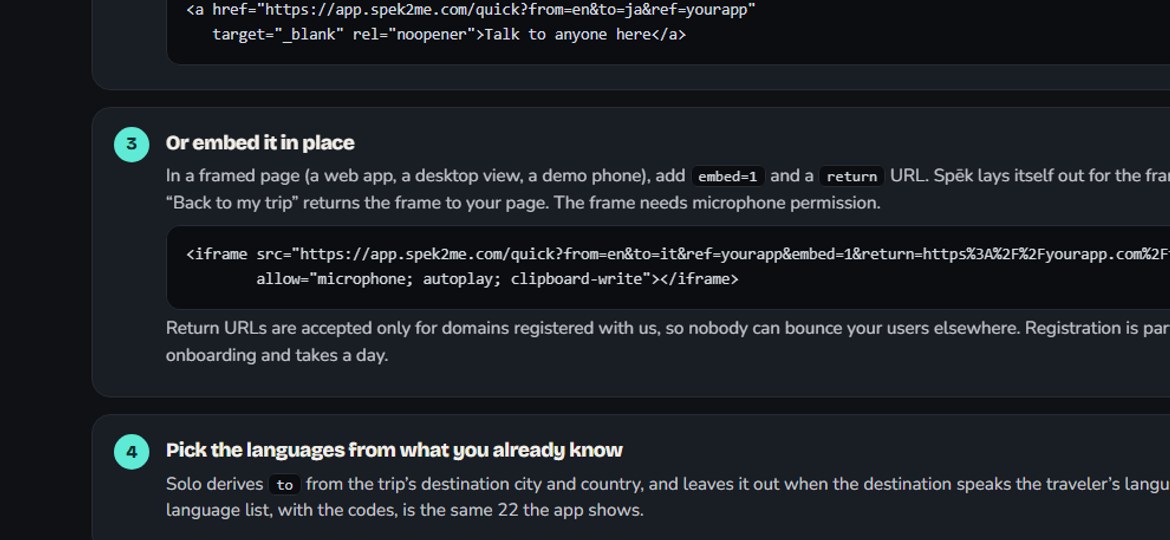Click the anchor href code line with to=ja
The image size is (1170, 540).
(x=471, y=10)
